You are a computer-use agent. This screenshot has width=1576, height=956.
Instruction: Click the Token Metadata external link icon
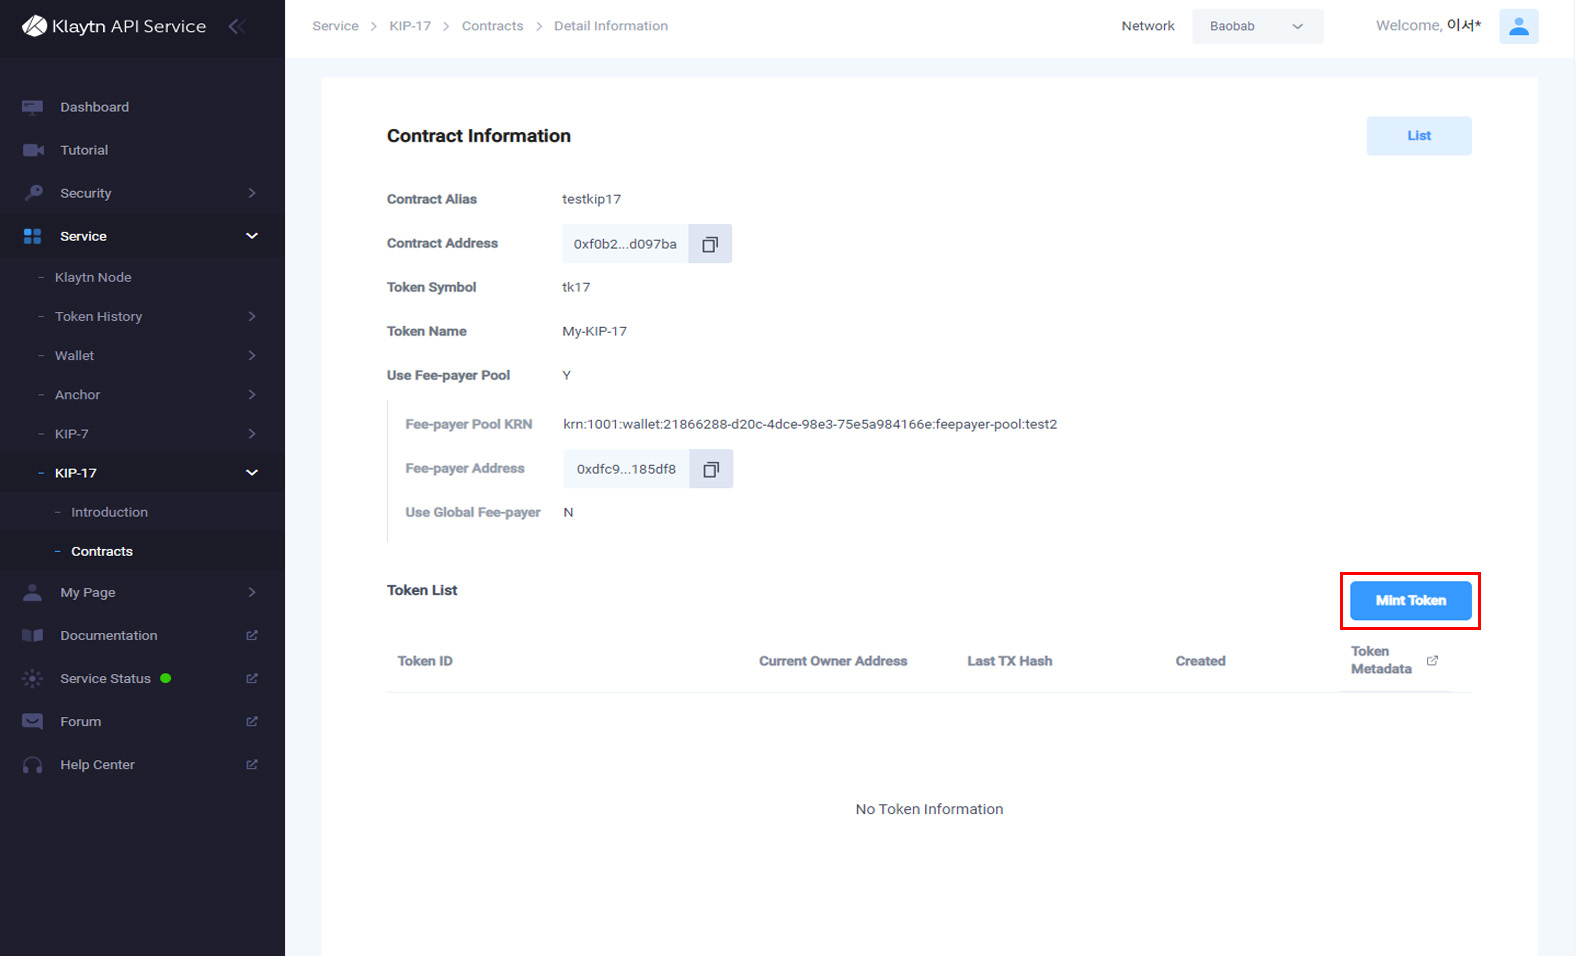1432,660
